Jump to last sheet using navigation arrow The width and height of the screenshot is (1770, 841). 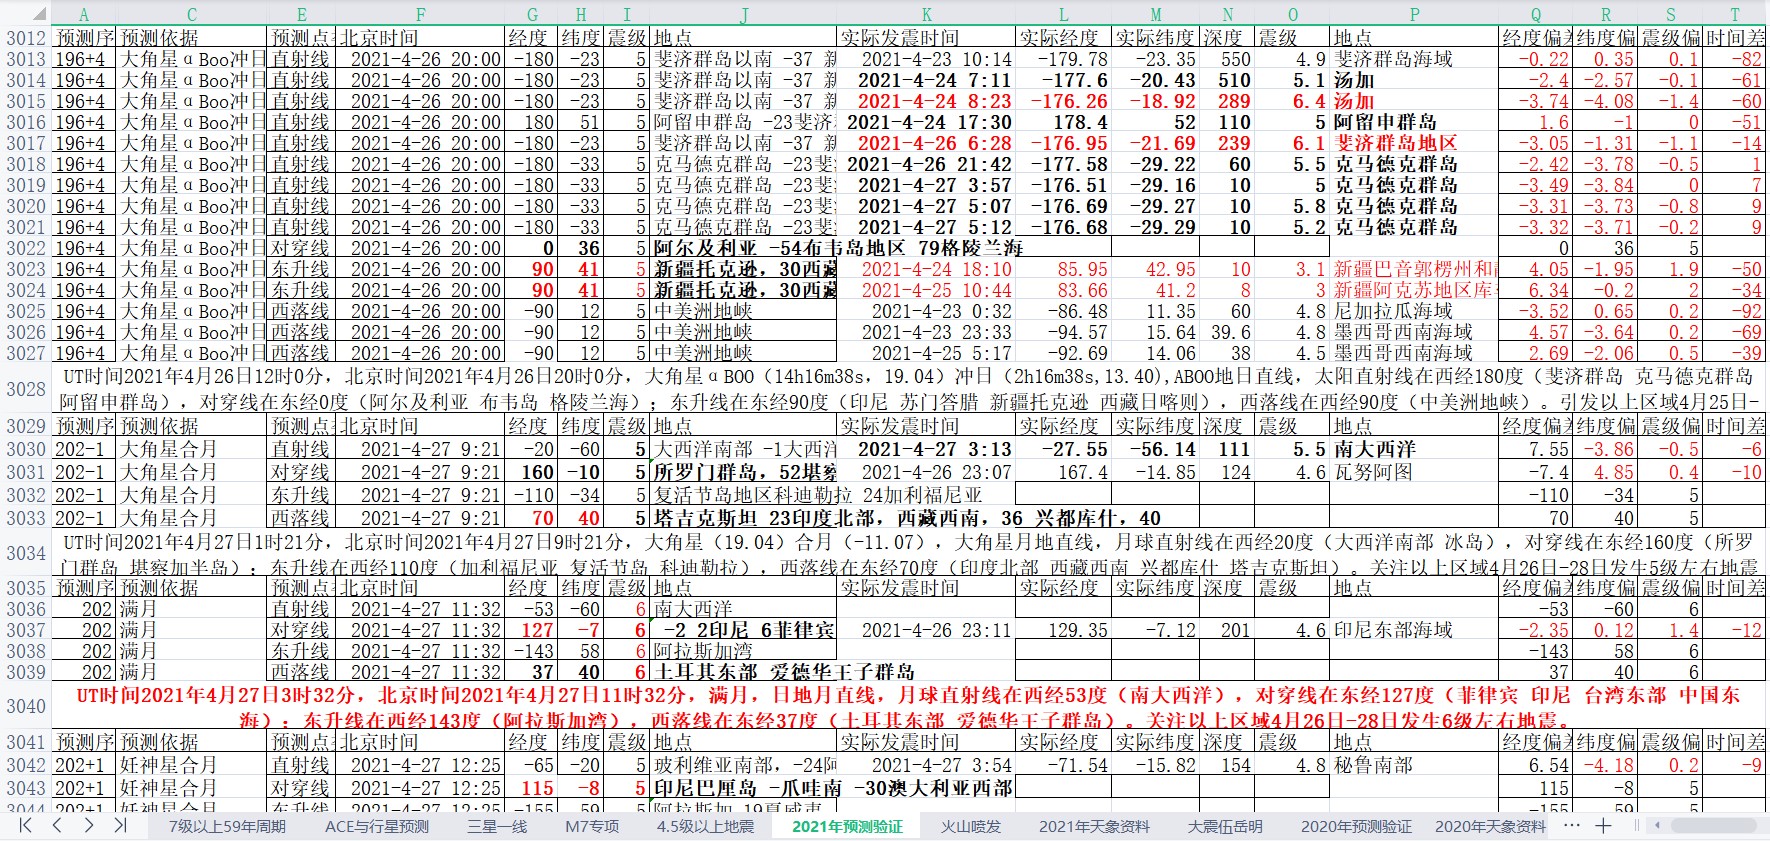(121, 825)
